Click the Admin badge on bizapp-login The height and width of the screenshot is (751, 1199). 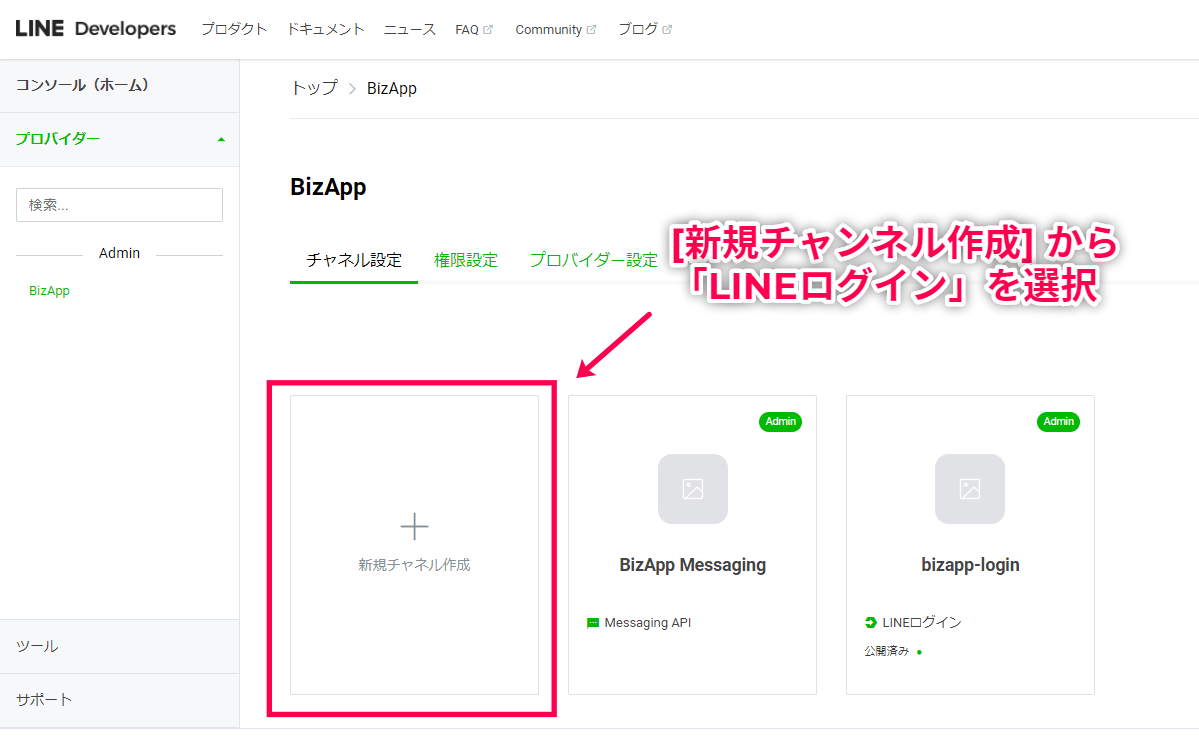(1058, 421)
